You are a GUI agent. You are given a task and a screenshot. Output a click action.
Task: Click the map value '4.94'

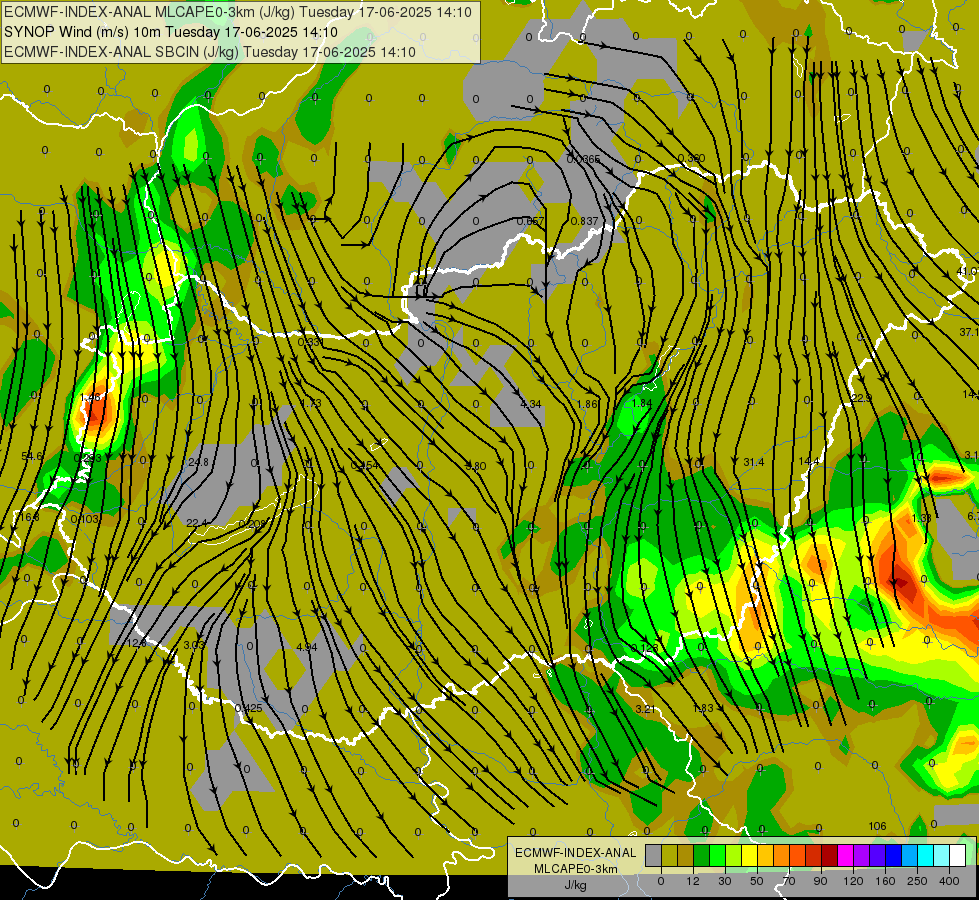[x=307, y=646]
